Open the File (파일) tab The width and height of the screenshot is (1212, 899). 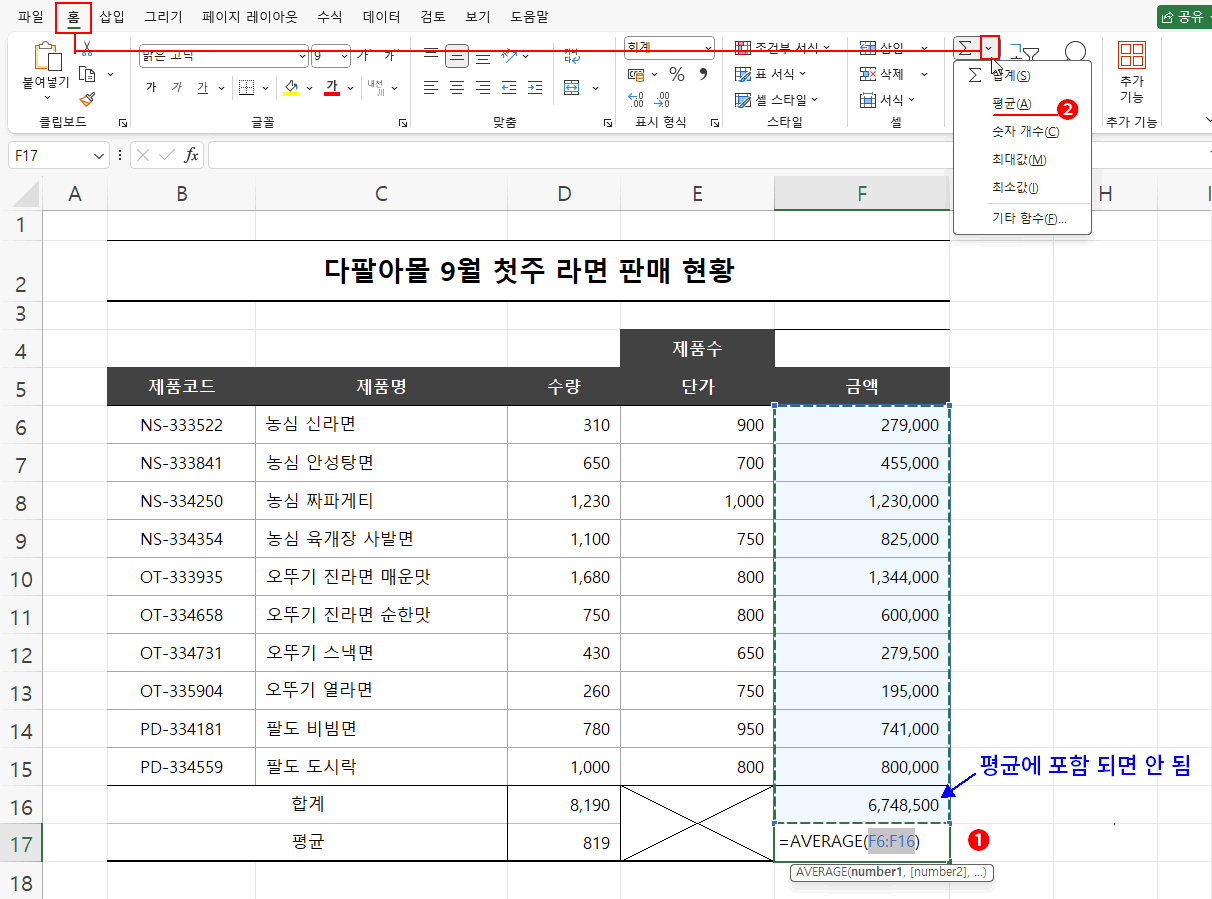pos(31,16)
